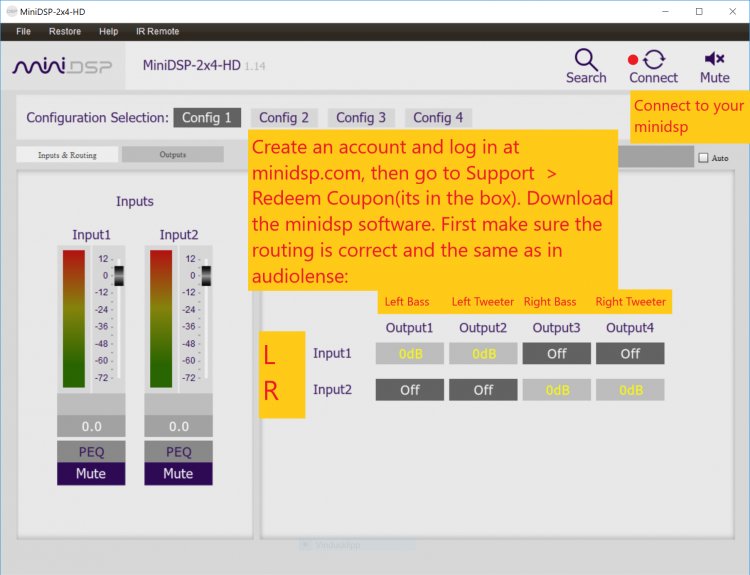Screen dimensions: 750x575
Task: Toggle Input1 to Output4 Off cell
Action: click(x=630, y=354)
